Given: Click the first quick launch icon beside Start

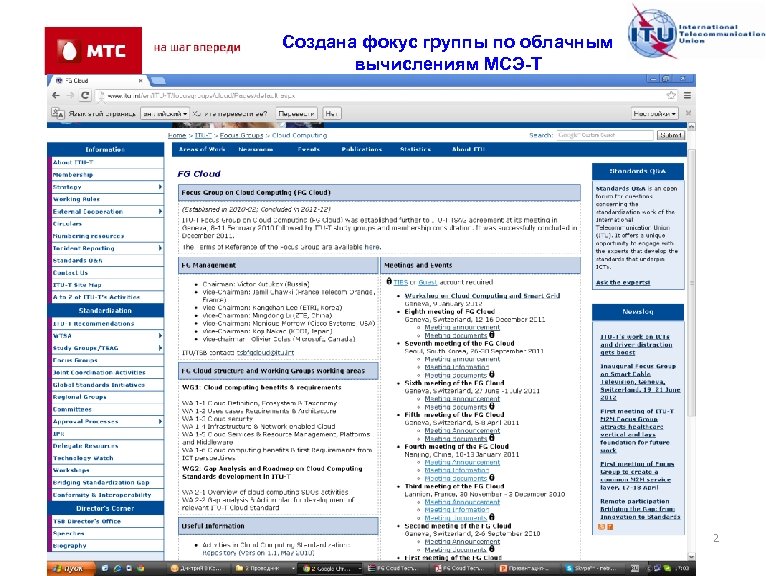Looking at the screenshot, I should click(105, 569).
